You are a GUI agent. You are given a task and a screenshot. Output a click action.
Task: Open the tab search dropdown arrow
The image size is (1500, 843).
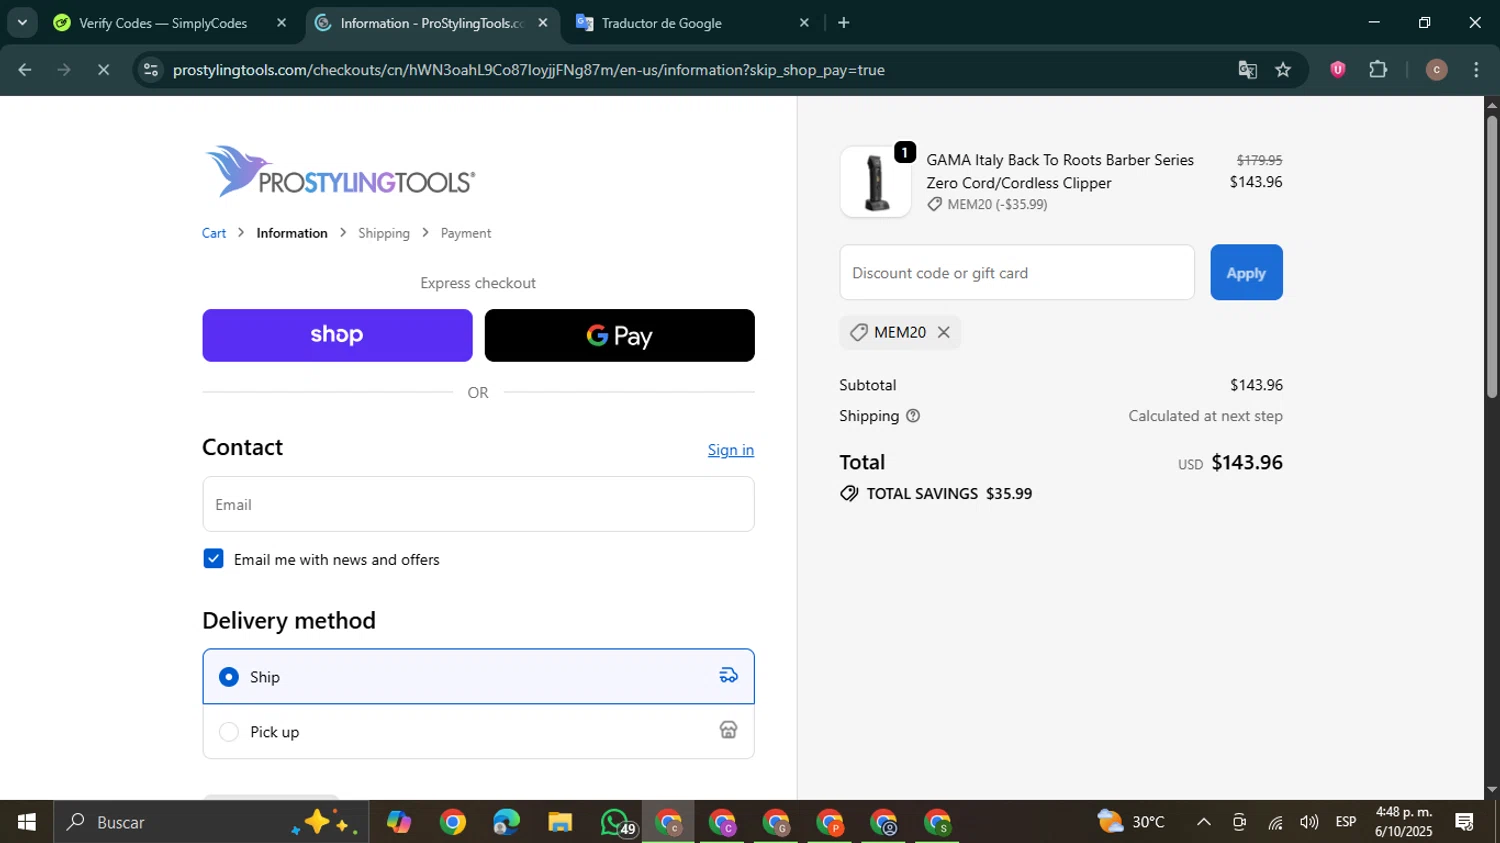(x=22, y=22)
